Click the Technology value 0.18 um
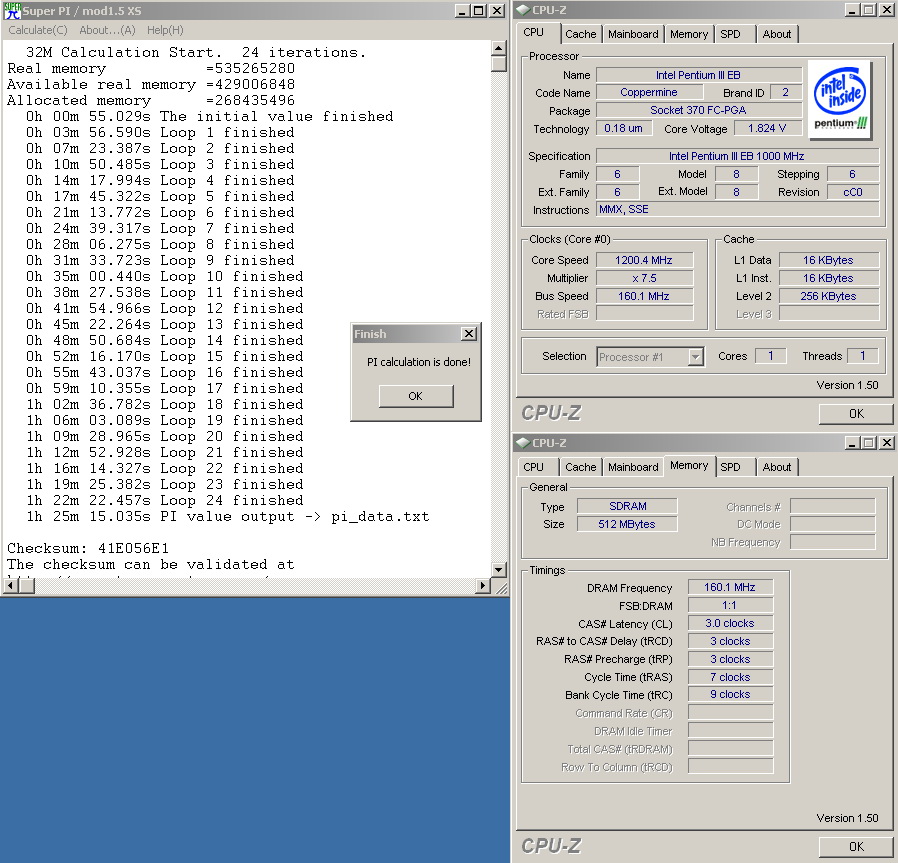Viewport: 898px width, 863px height. pos(624,128)
